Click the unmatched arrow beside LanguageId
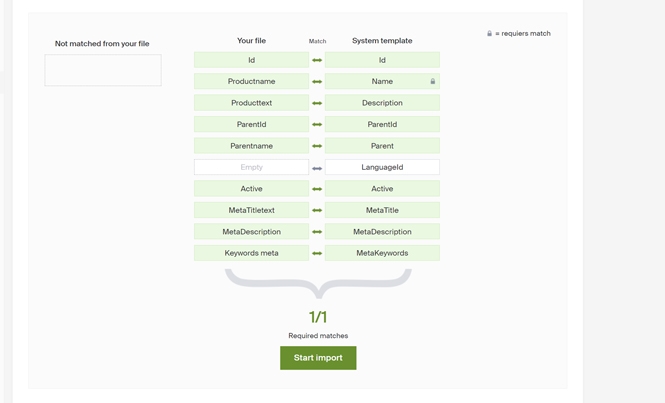The width and height of the screenshot is (665, 403). (x=317, y=168)
